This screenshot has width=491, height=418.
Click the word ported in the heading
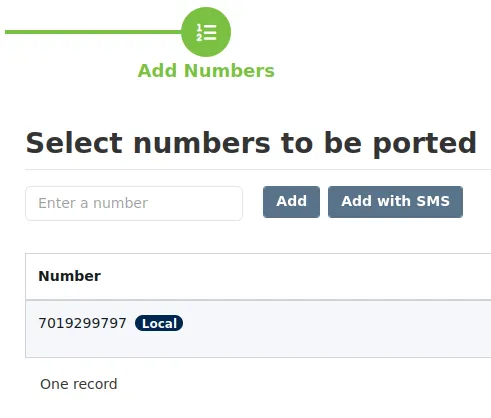425,144
